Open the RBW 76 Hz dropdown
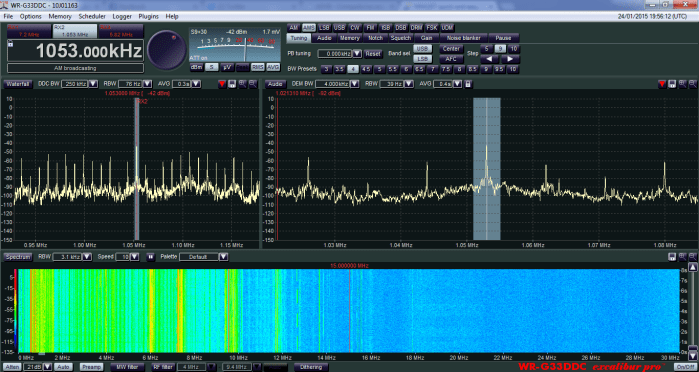 point(148,84)
